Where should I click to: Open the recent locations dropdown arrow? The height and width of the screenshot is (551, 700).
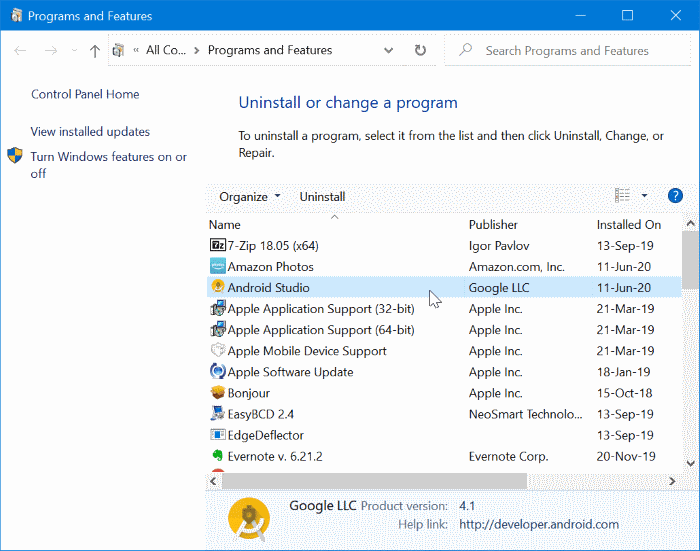74,50
